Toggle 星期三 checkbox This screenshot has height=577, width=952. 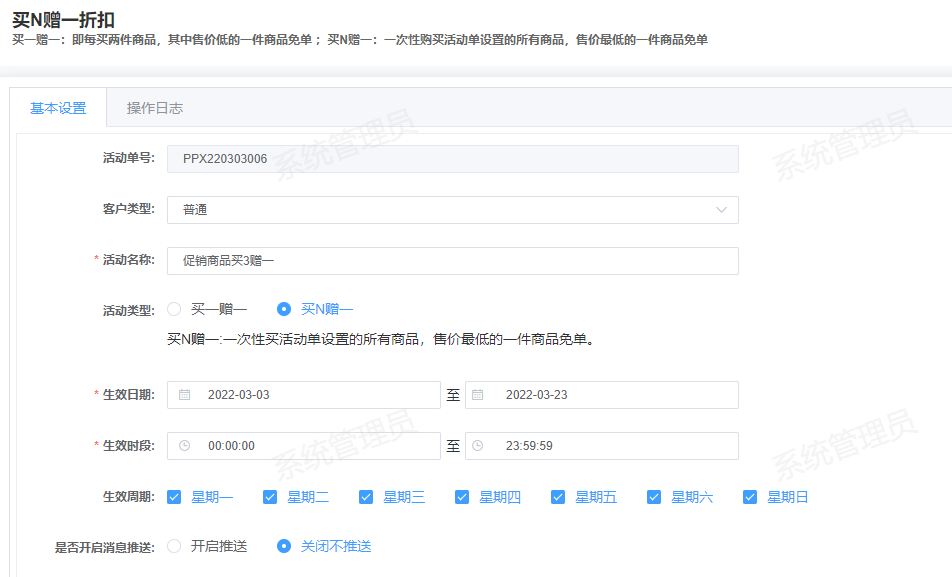click(x=366, y=497)
